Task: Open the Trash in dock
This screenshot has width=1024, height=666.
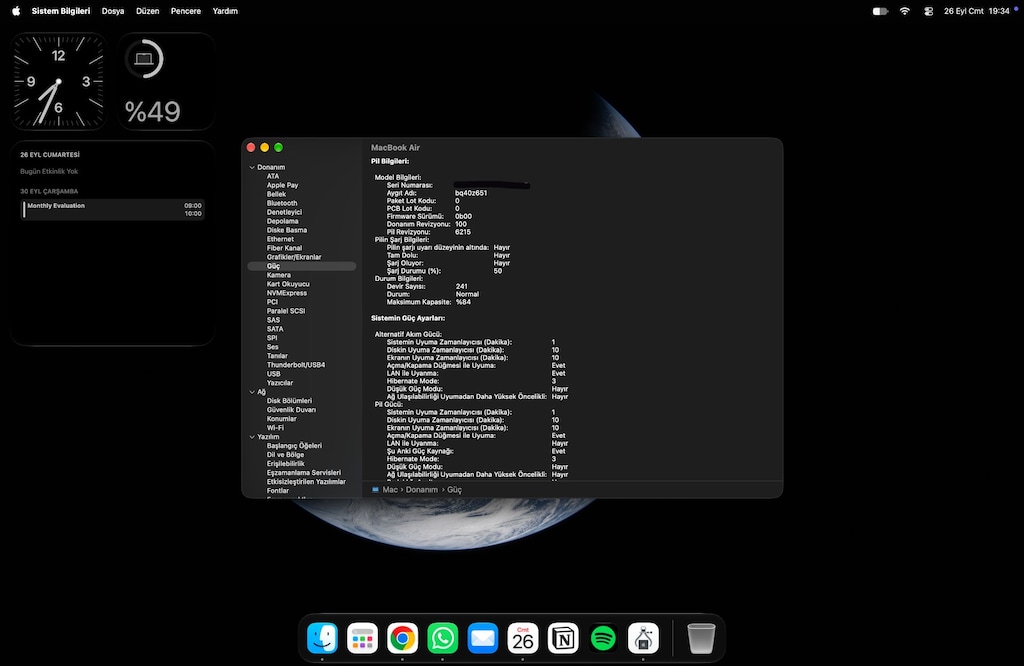Action: coord(701,638)
